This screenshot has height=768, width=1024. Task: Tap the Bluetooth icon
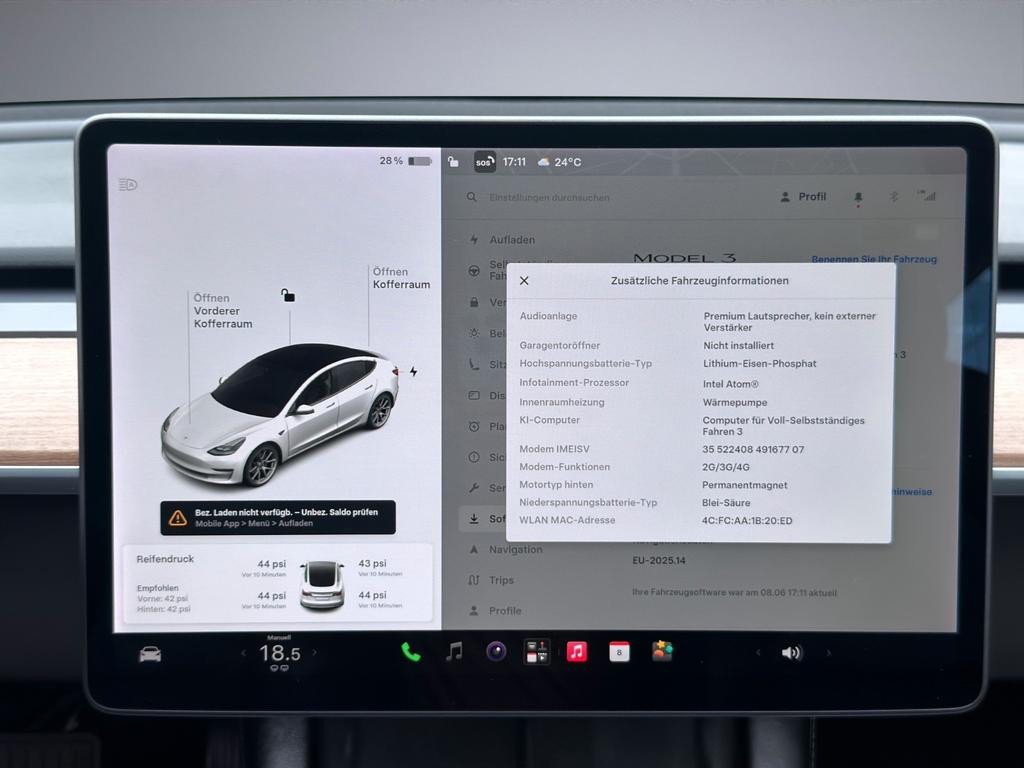(x=894, y=196)
